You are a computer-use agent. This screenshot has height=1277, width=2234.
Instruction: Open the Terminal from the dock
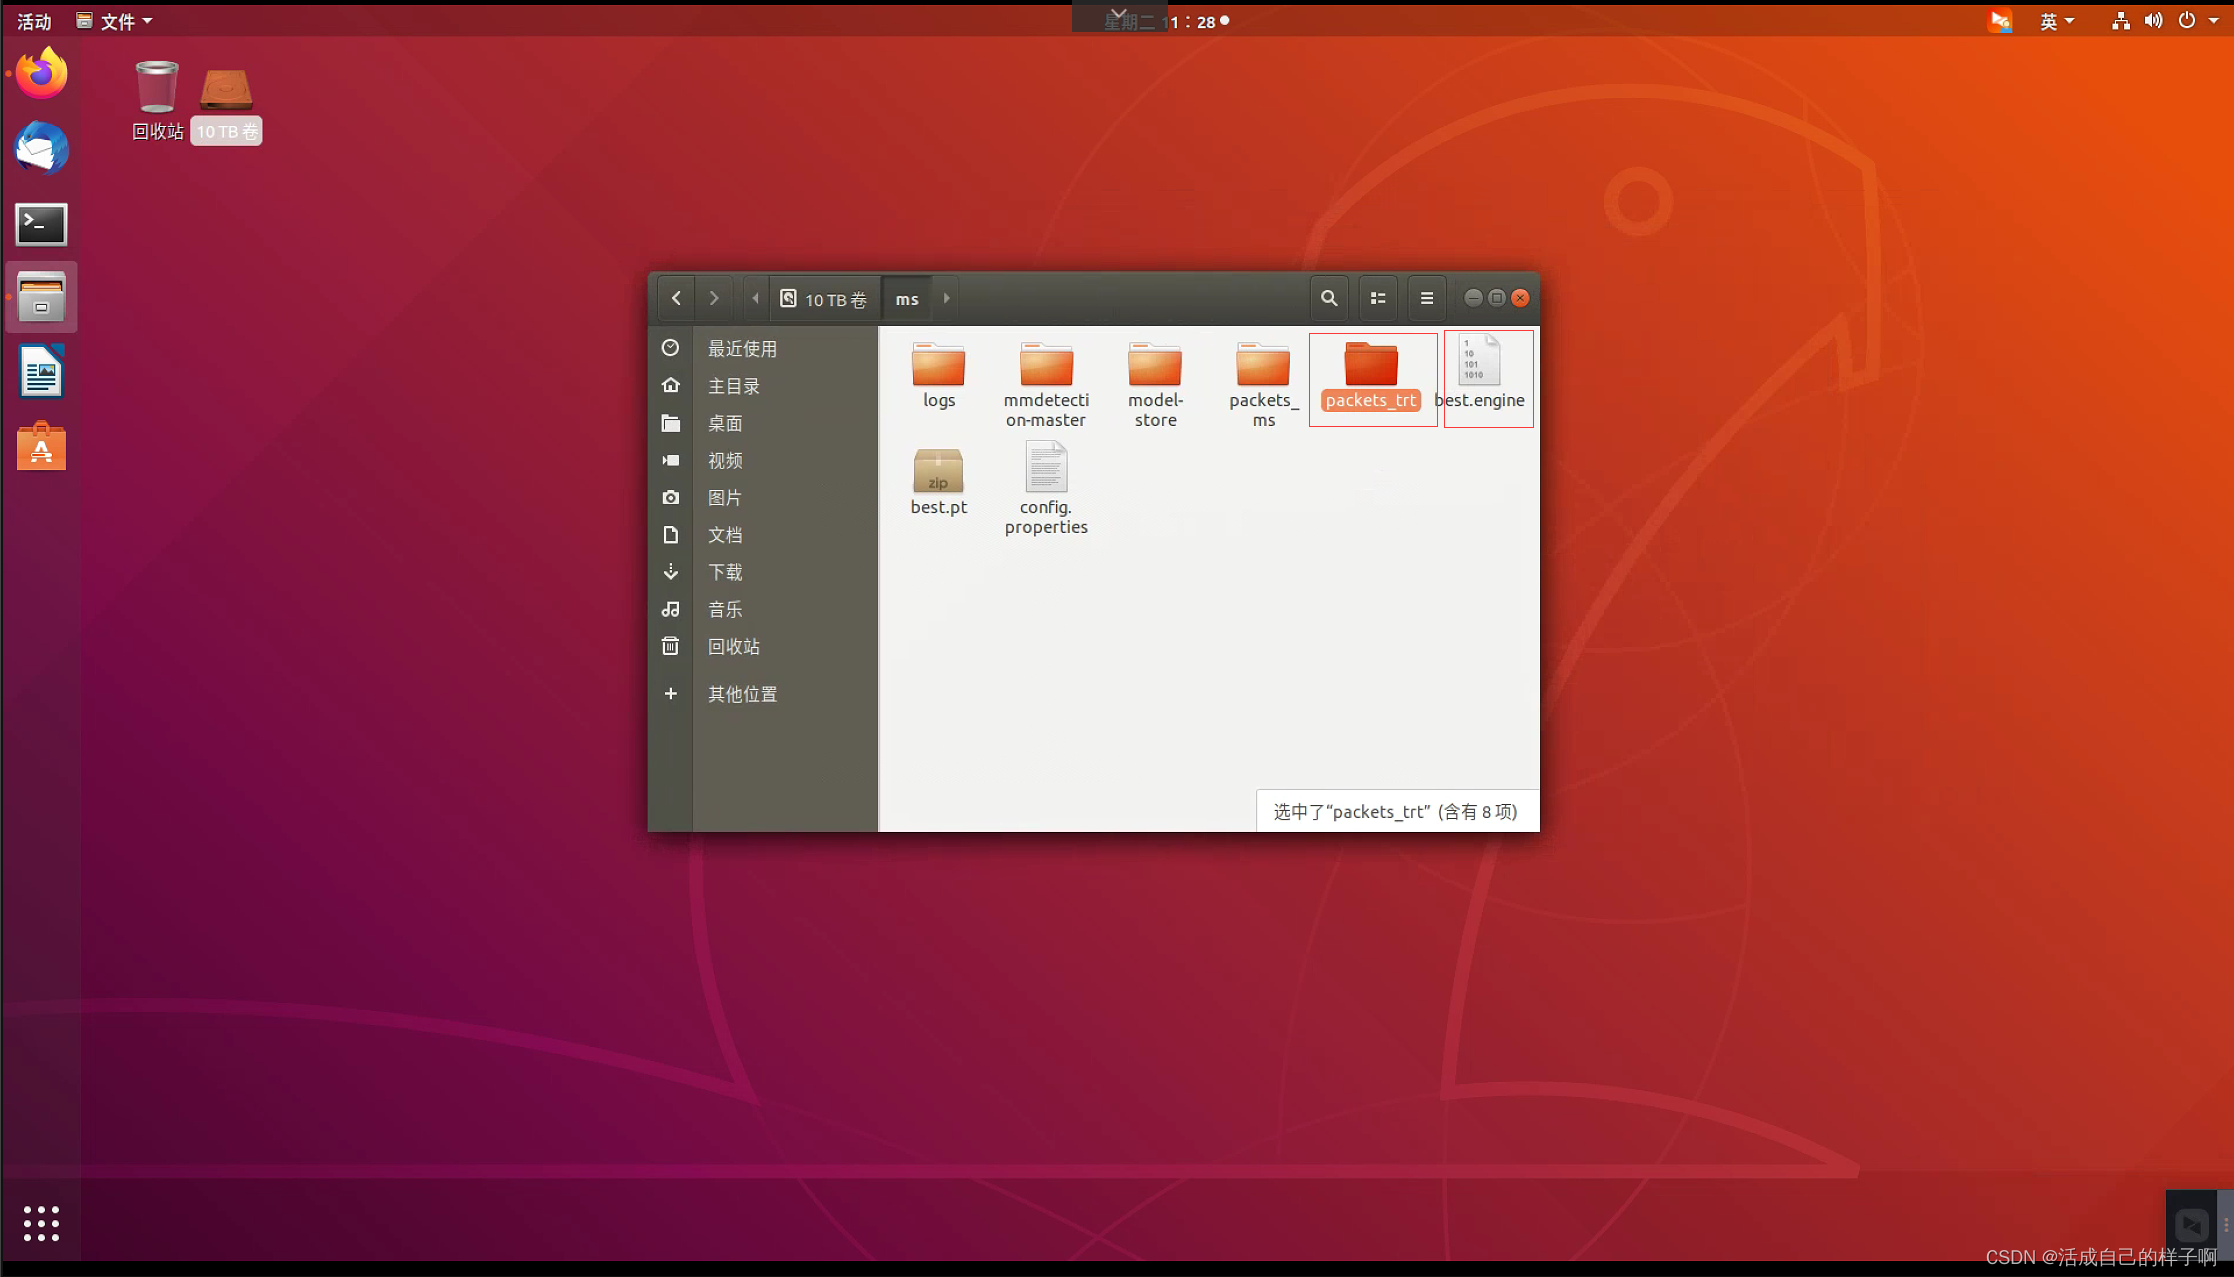point(41,224)
